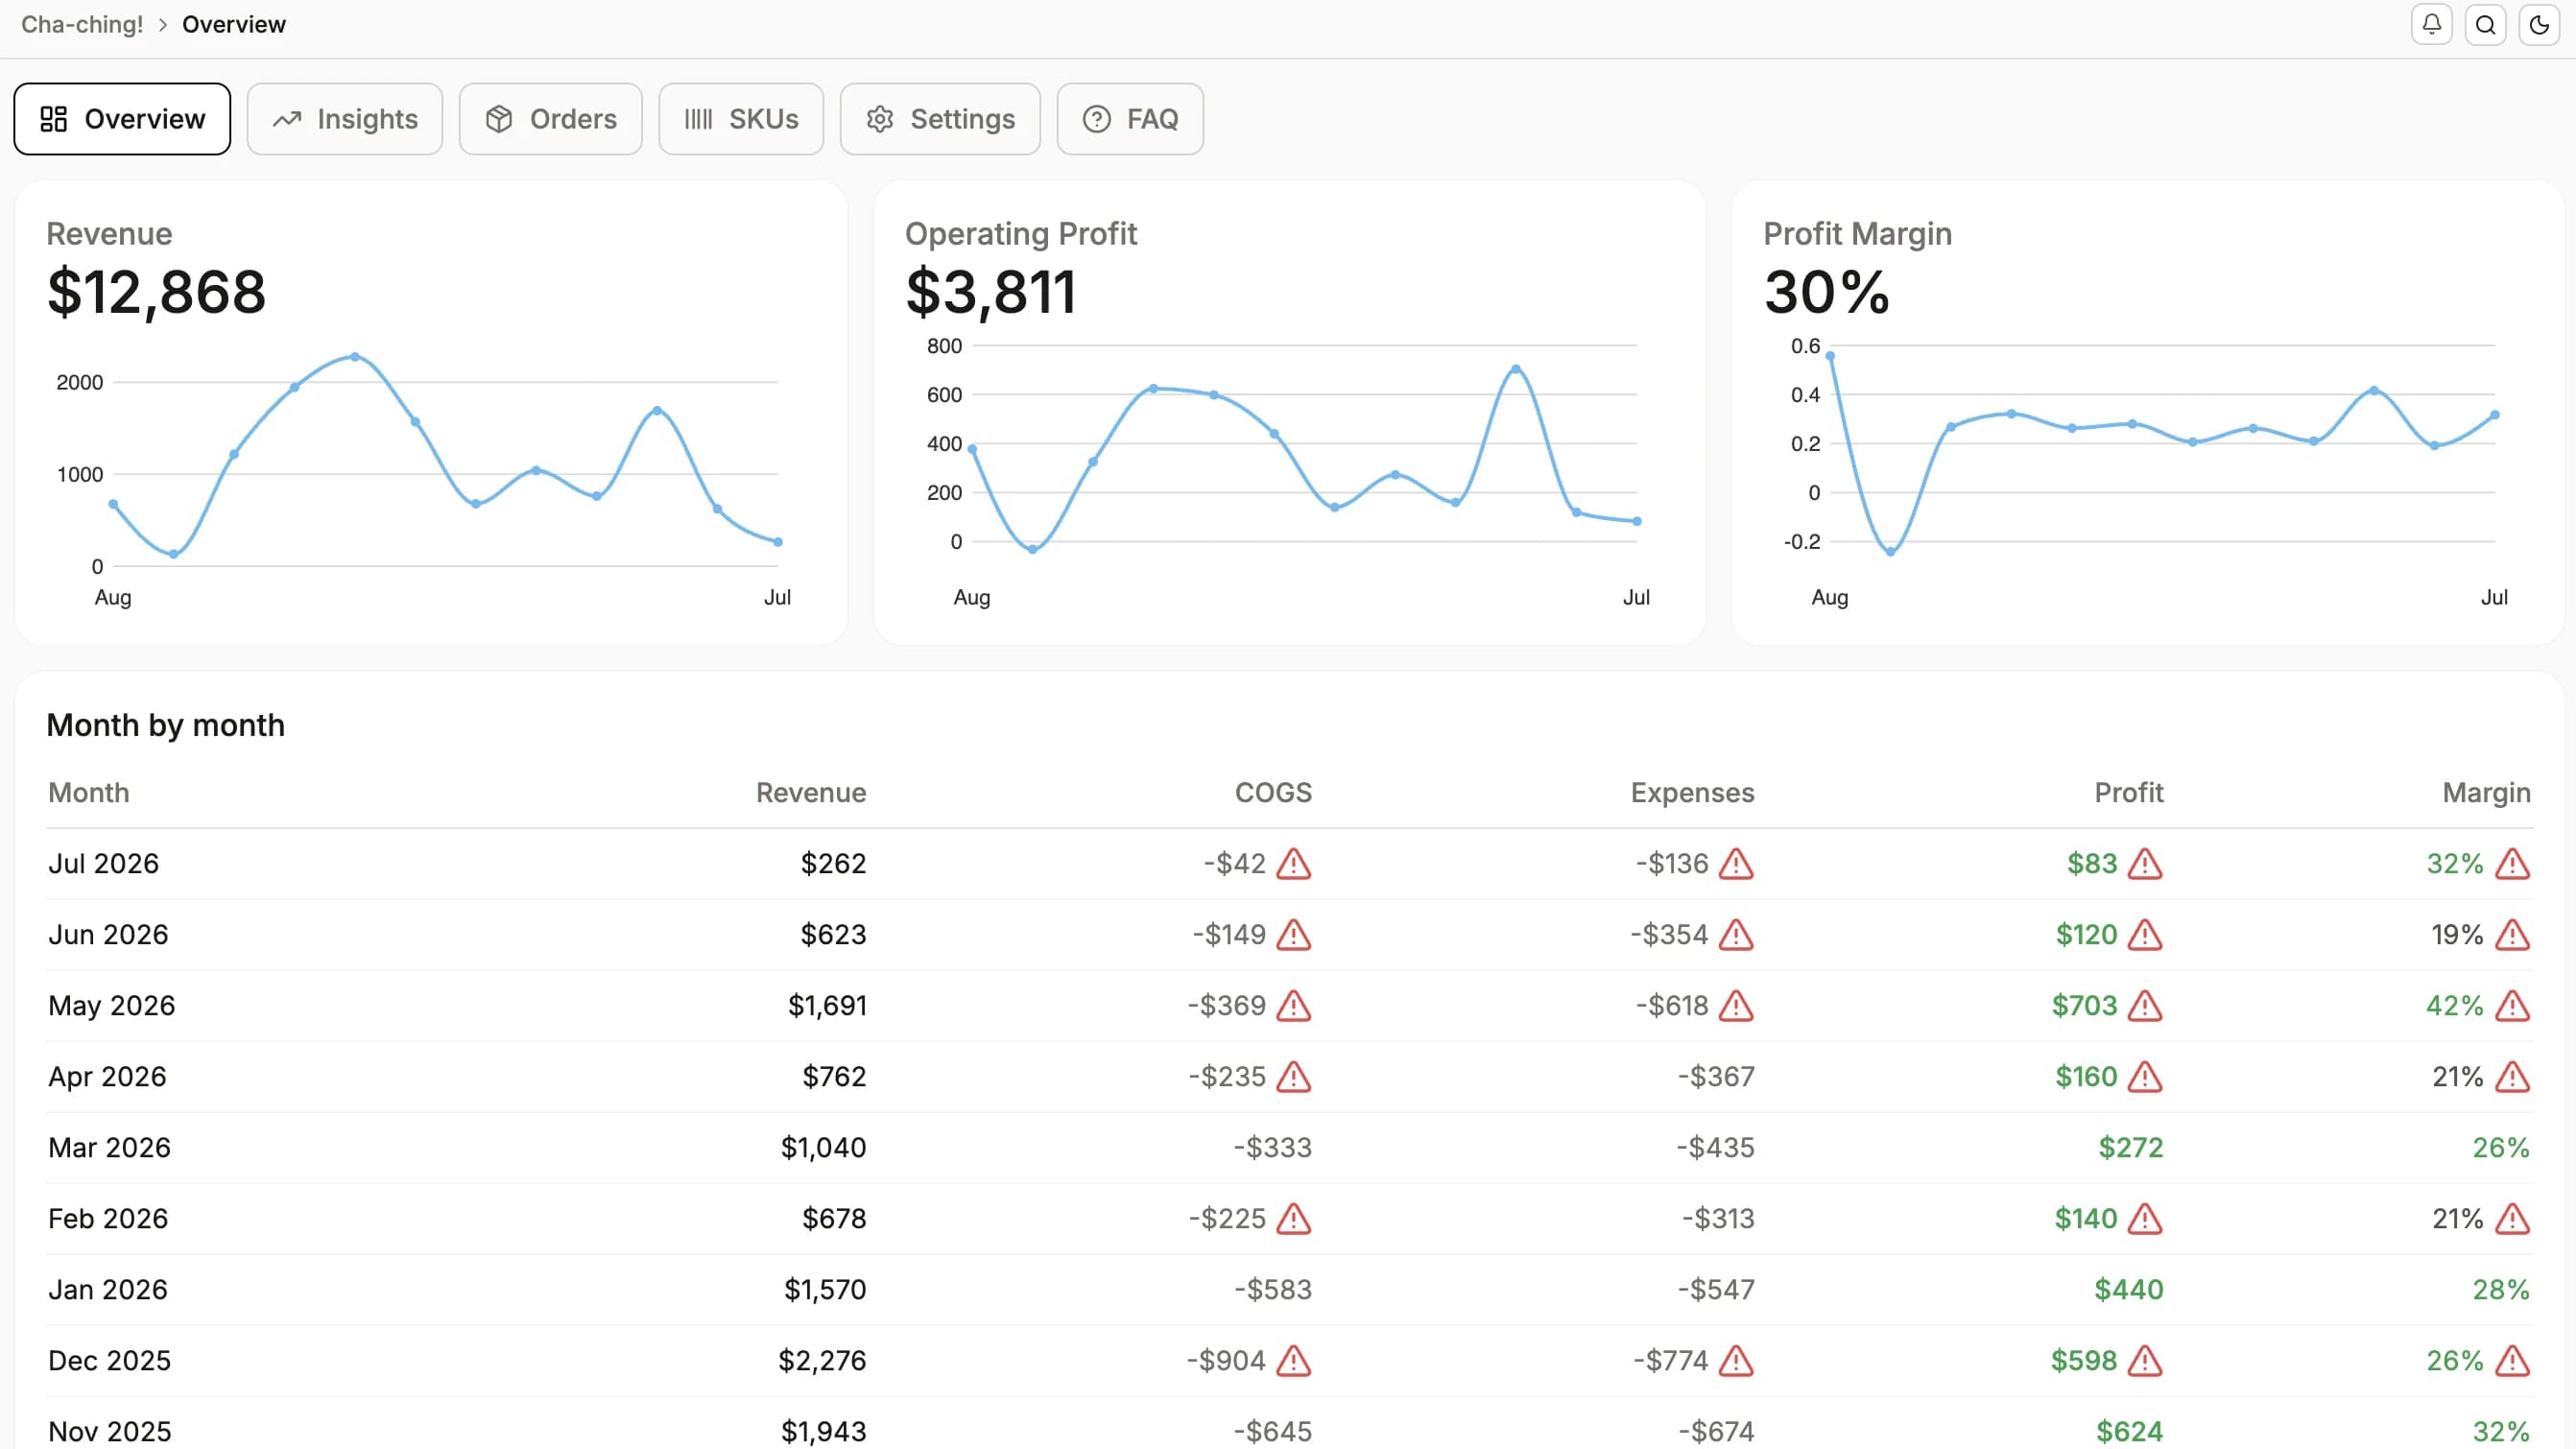Go to the SKUs tab
Image resolution: width=2576 pixels, height=1449 pixels.
point(741,119)
